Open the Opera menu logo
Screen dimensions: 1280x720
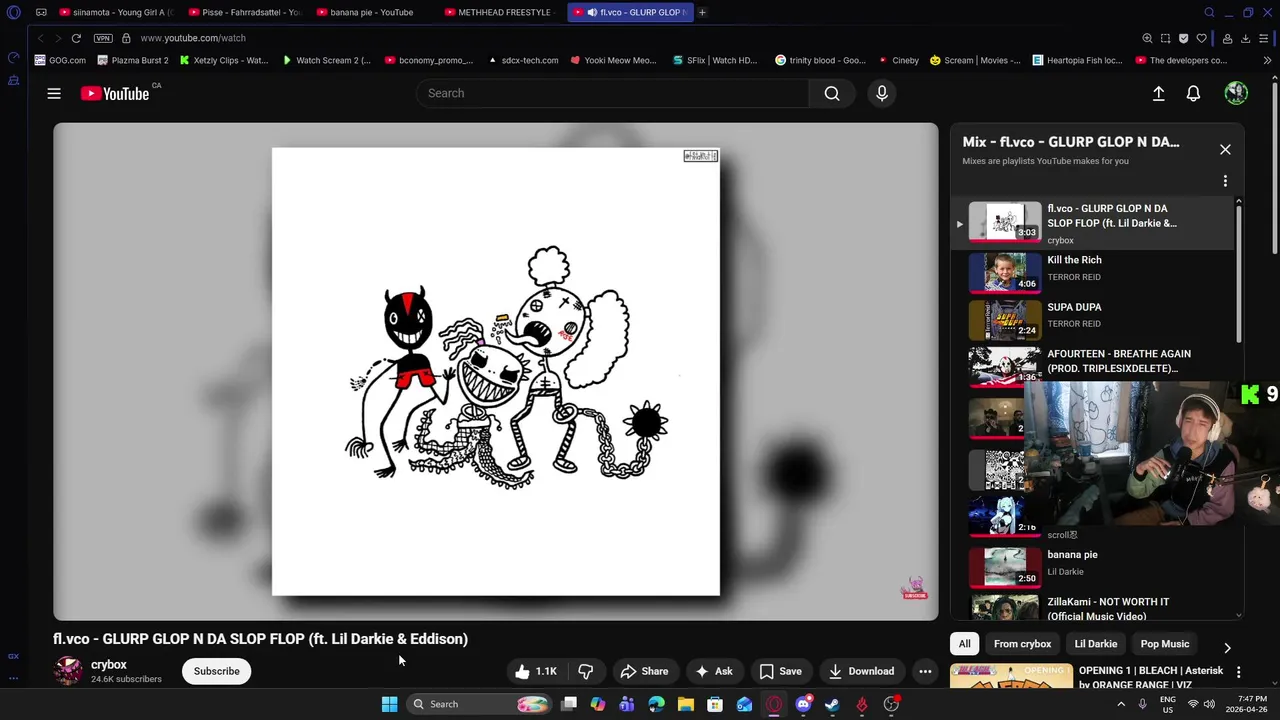point(13,12)
